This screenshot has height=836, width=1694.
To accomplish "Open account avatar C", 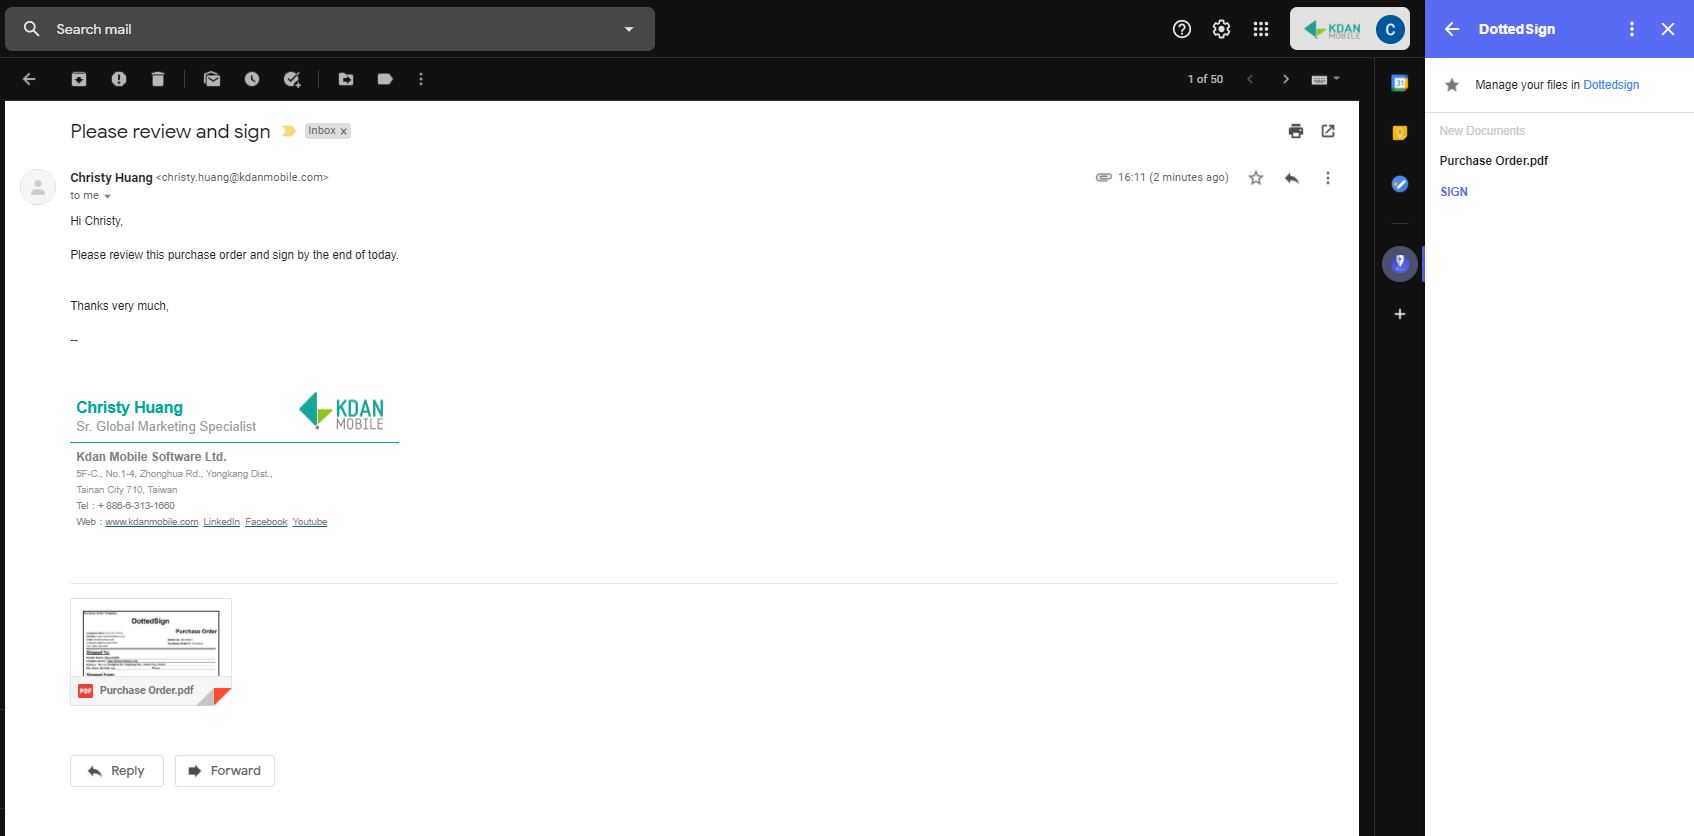I will point(1390,30).
